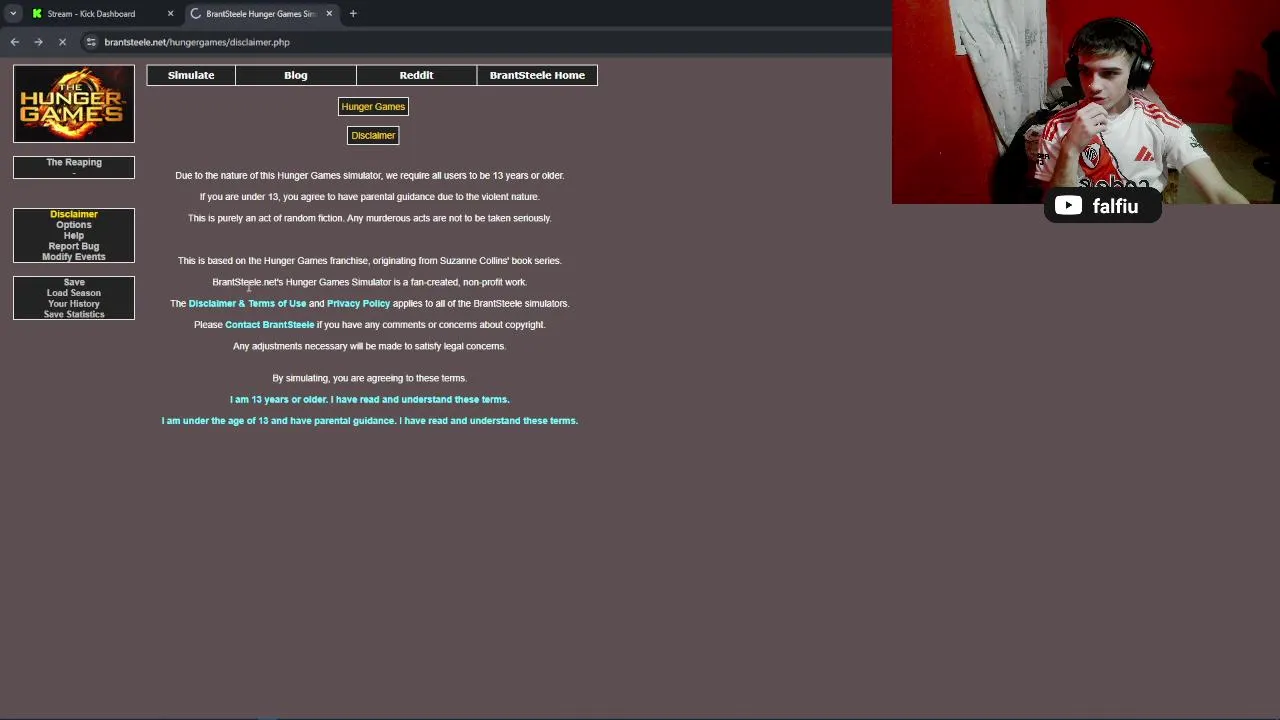Click the yellow Hunger Games button
The width and height of the screenshot is (1280, 720).
point(373,106)
